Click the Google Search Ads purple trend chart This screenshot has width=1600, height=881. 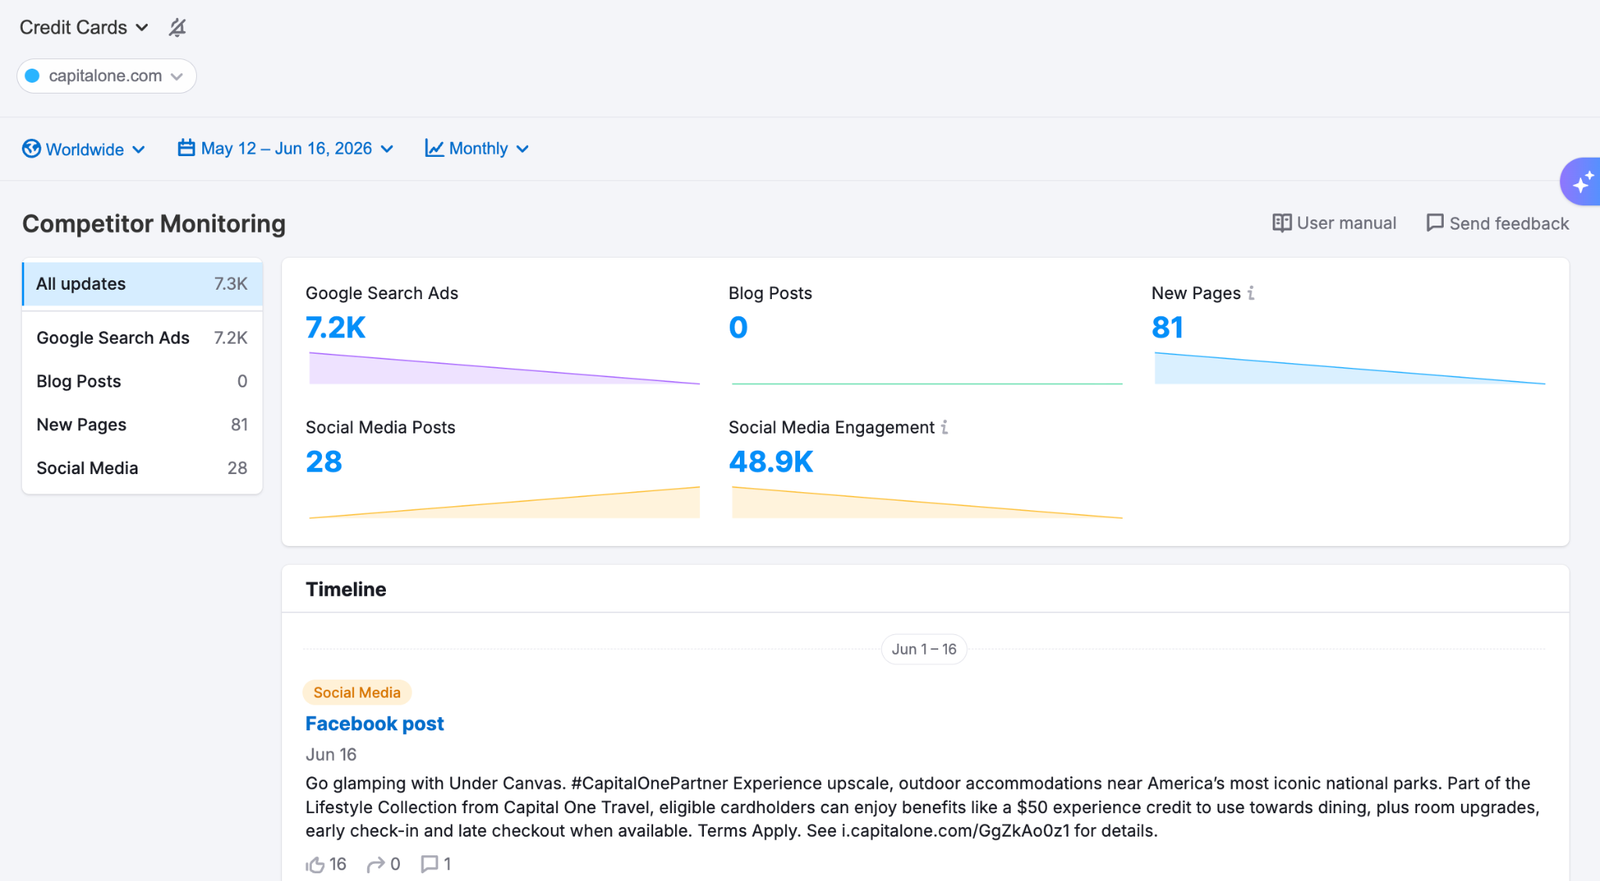pos(504,368)
